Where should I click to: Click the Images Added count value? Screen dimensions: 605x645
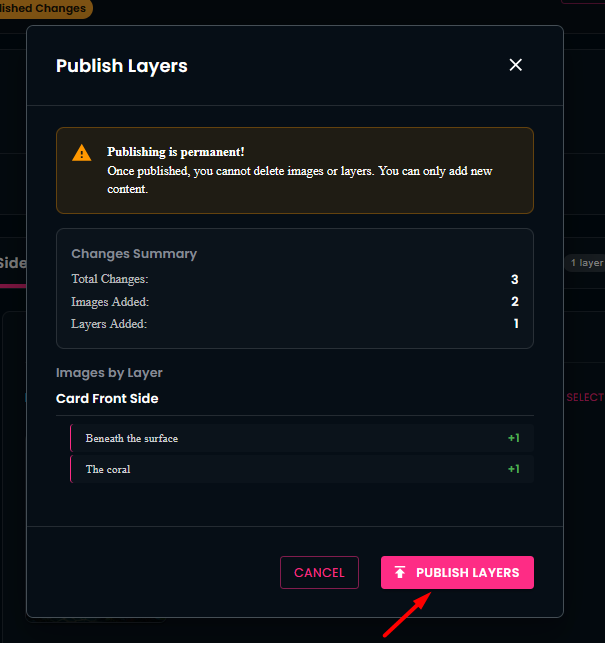(x=515, y=302)
